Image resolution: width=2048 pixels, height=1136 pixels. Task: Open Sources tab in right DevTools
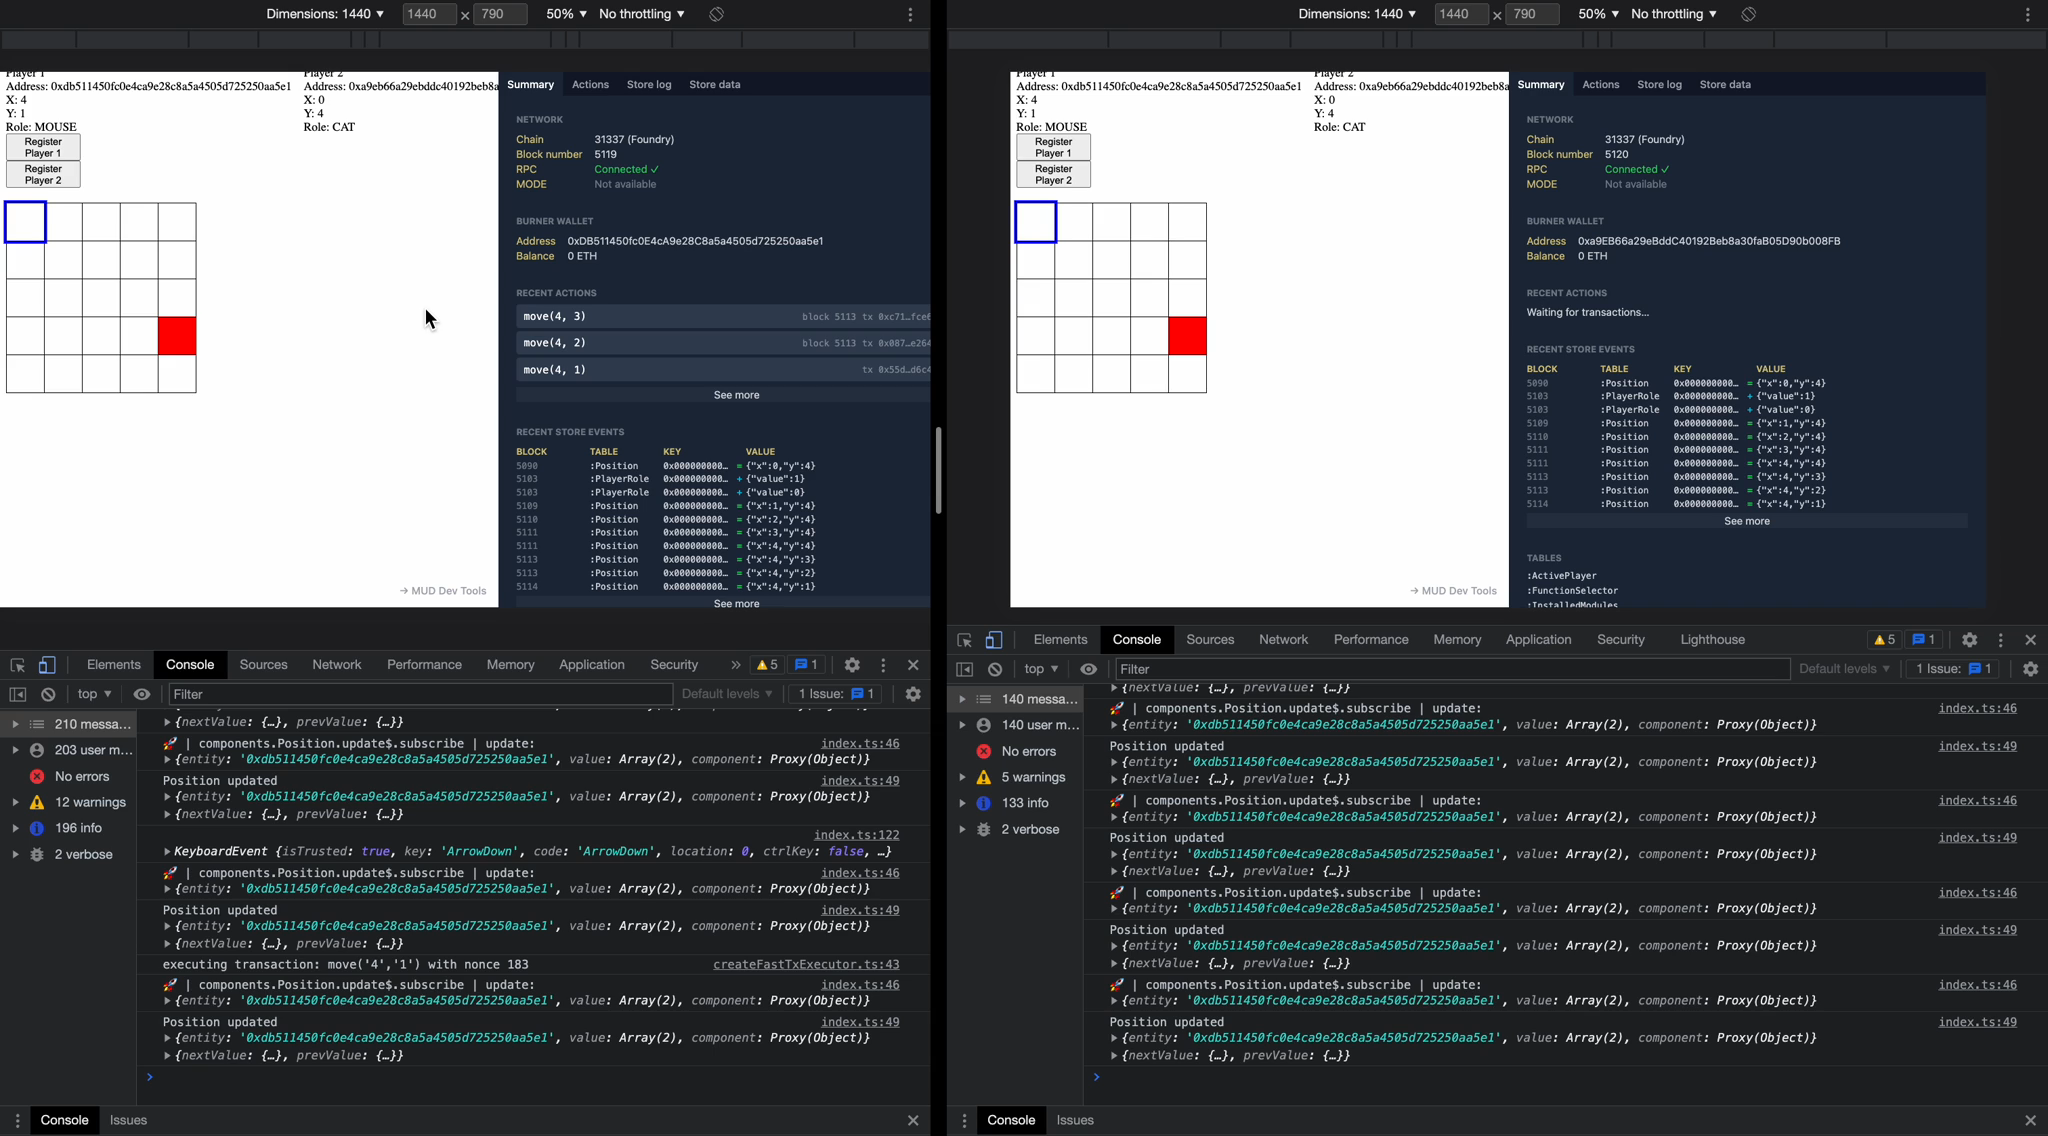click(1210, 640)
